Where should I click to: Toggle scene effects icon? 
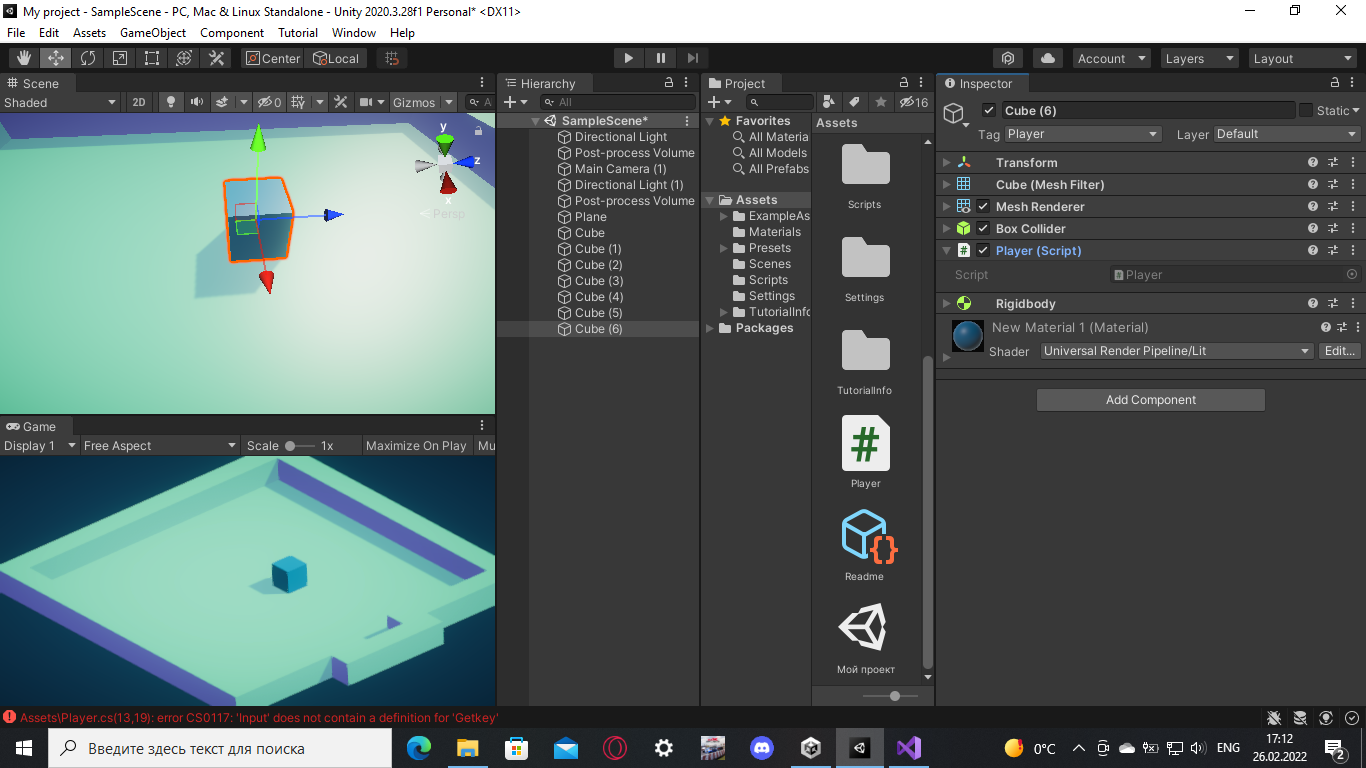[x=222, y=102]
